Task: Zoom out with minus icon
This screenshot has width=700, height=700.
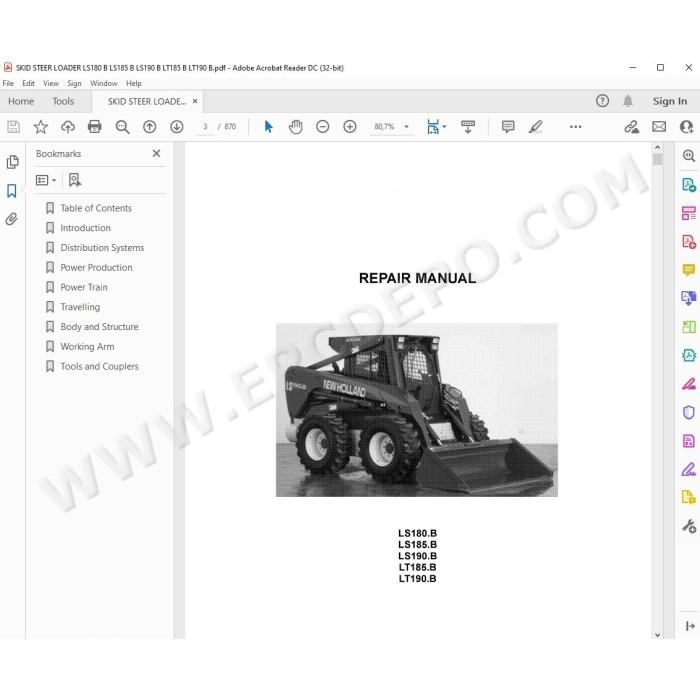Action: pyautogui.click(x=322, y=127)
